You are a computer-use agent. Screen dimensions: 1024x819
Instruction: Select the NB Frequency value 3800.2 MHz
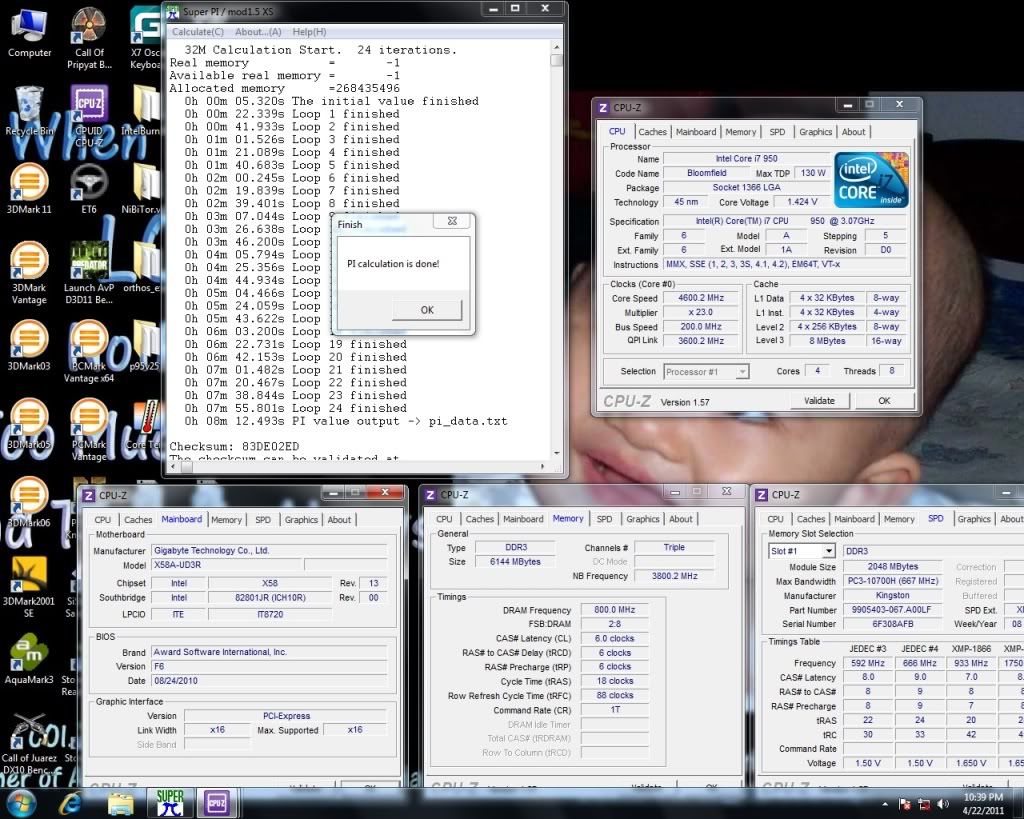tap(675, 576)
